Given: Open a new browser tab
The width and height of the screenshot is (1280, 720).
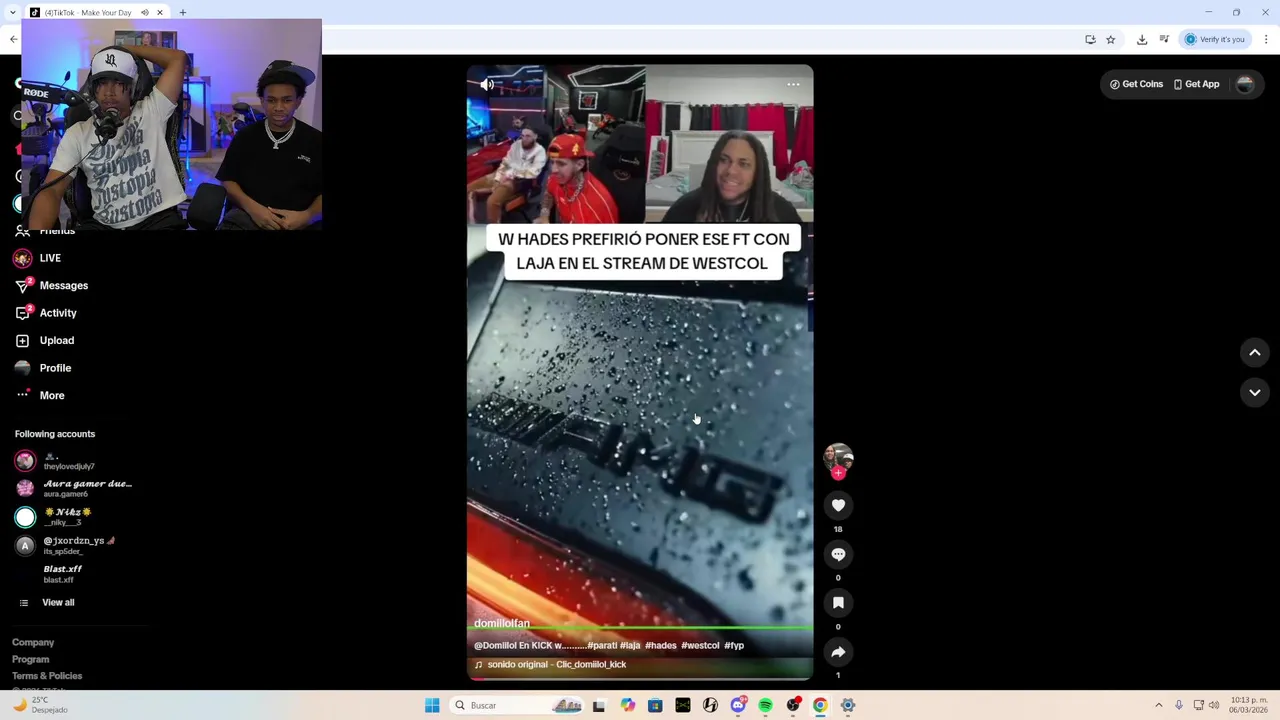Looking at the screenshot, I should click(x=182, y=13).
